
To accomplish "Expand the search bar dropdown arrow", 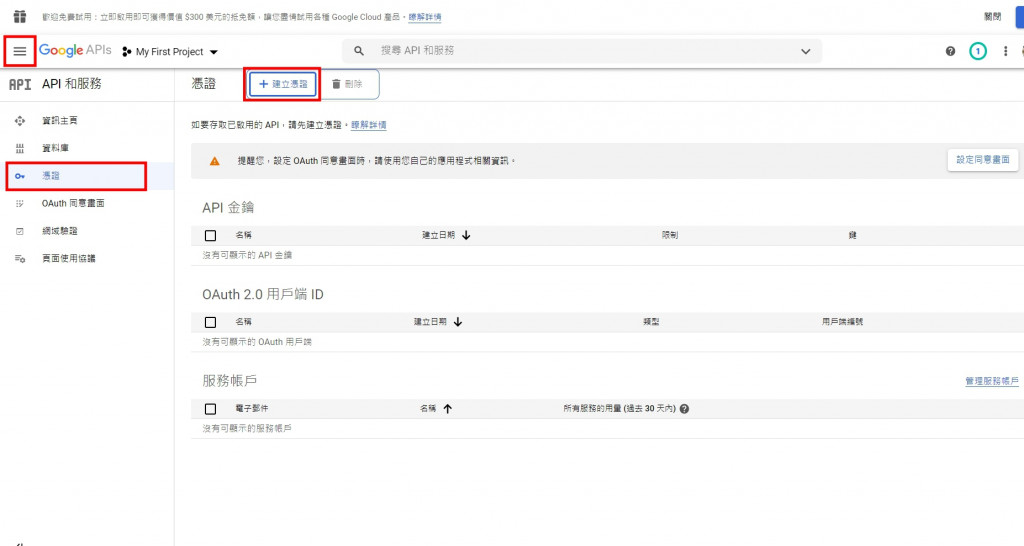I will pos(805,51).
